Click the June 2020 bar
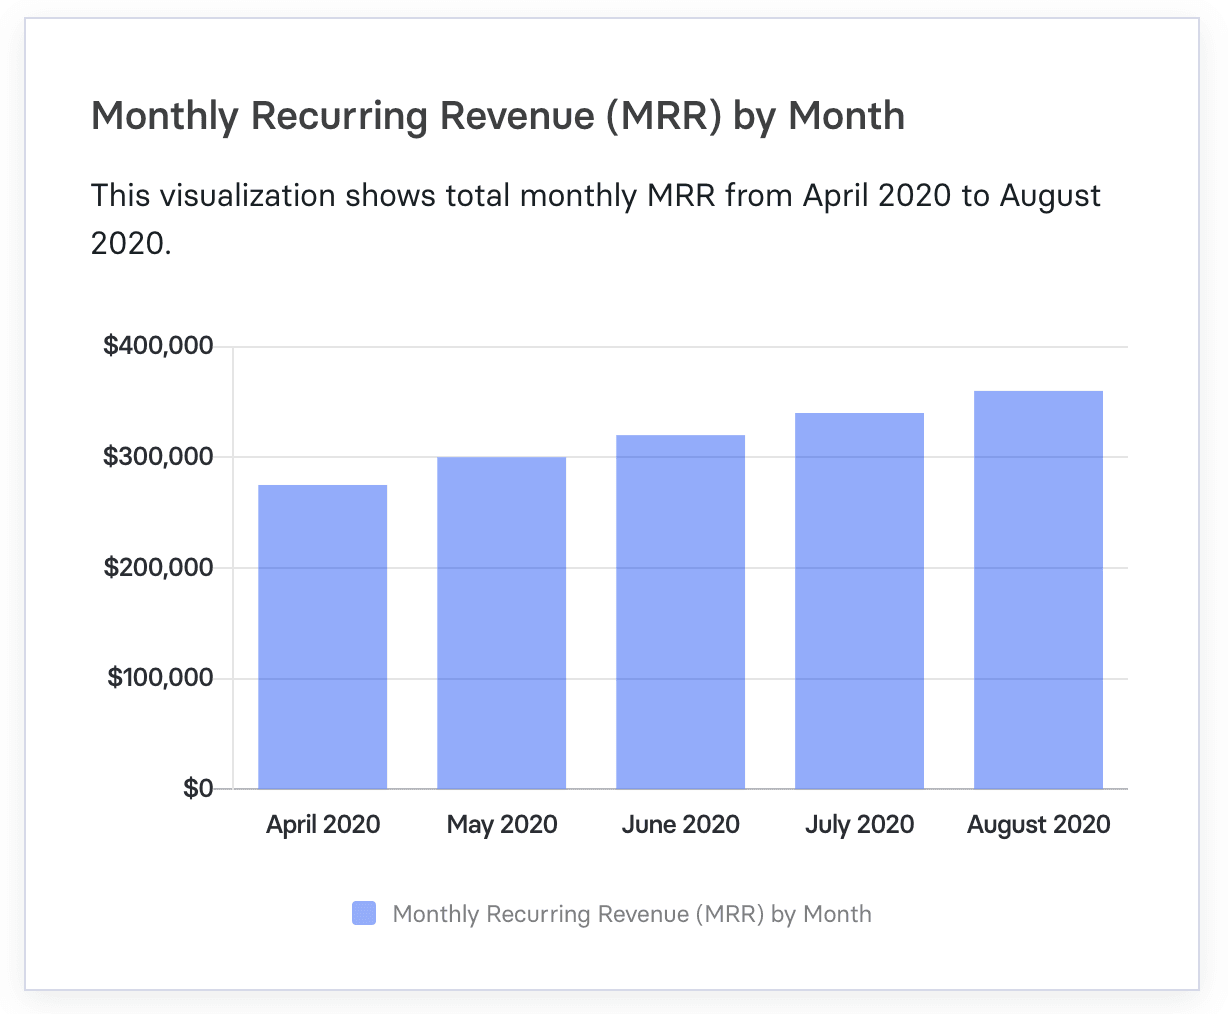The image size is (1228, 1014). pyautogui.click(x=681, y=612)
